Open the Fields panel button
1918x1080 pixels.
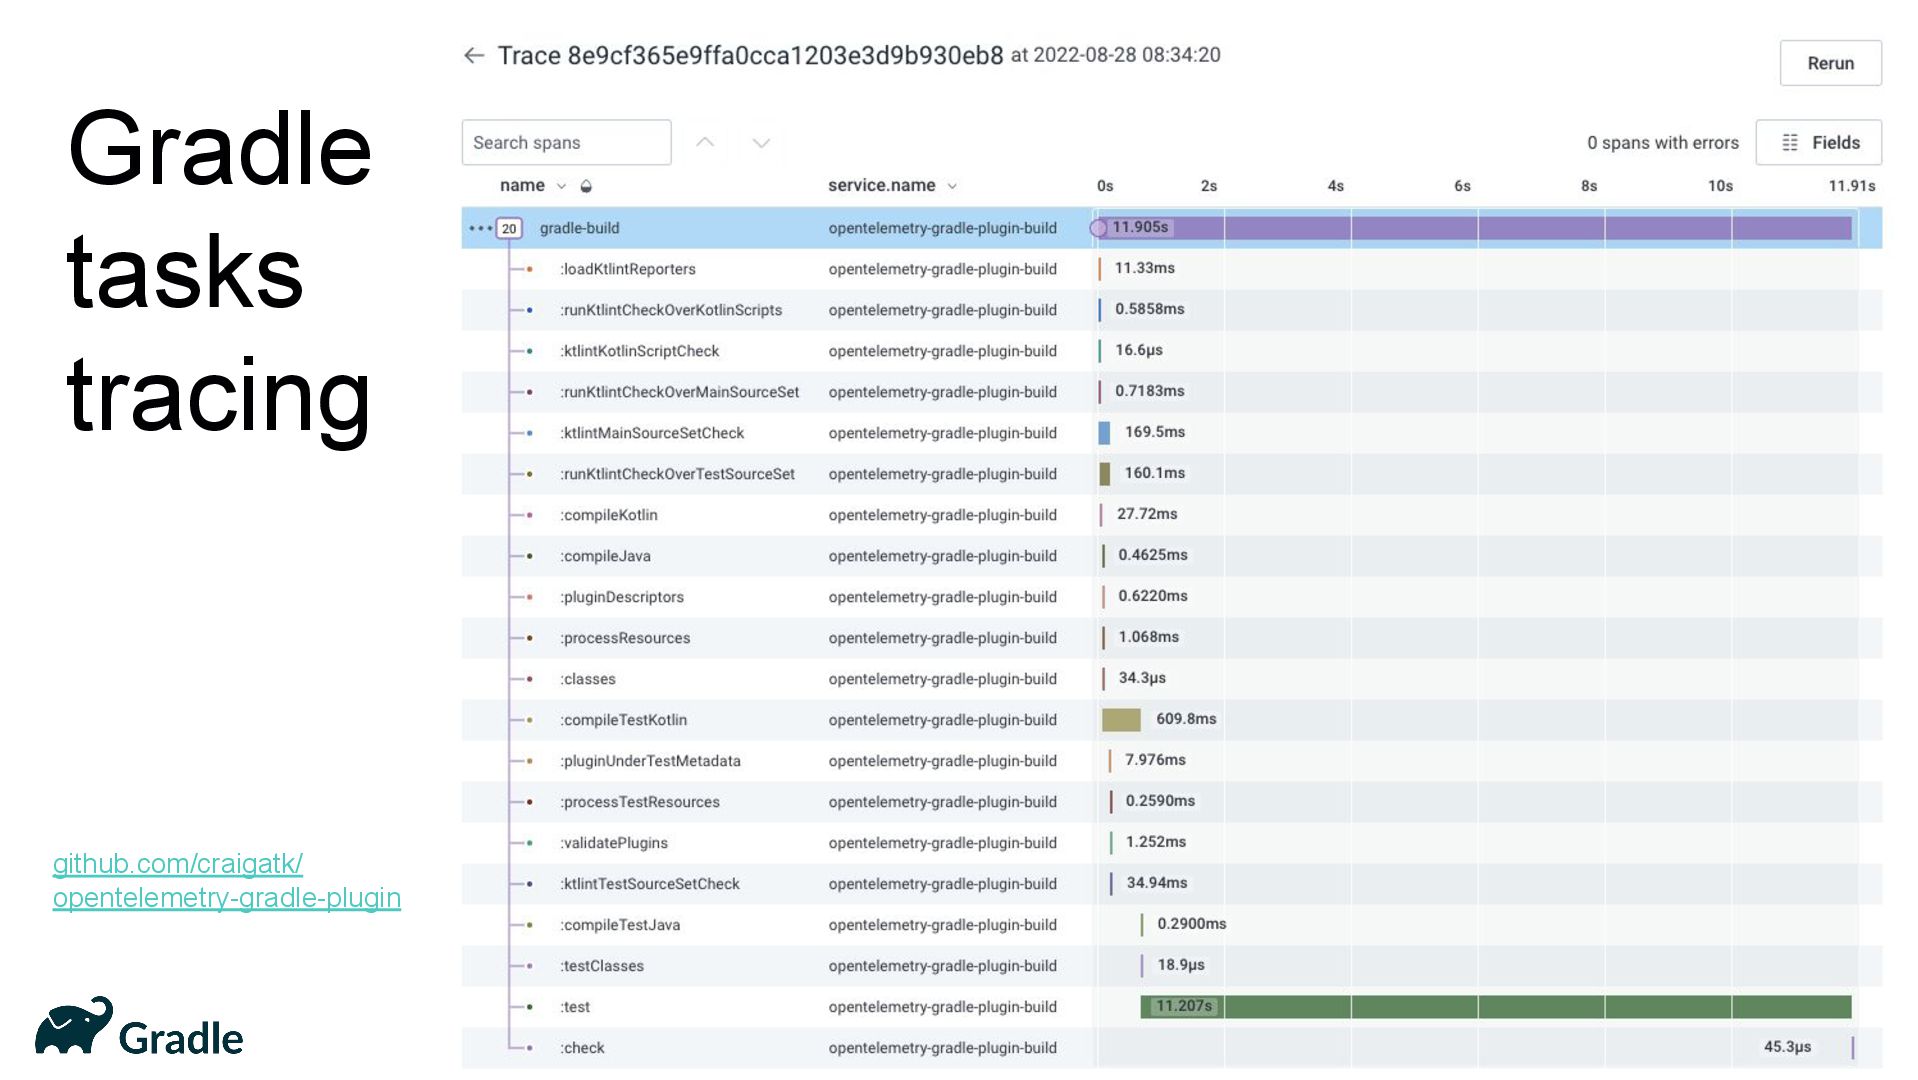(1819, 142)
